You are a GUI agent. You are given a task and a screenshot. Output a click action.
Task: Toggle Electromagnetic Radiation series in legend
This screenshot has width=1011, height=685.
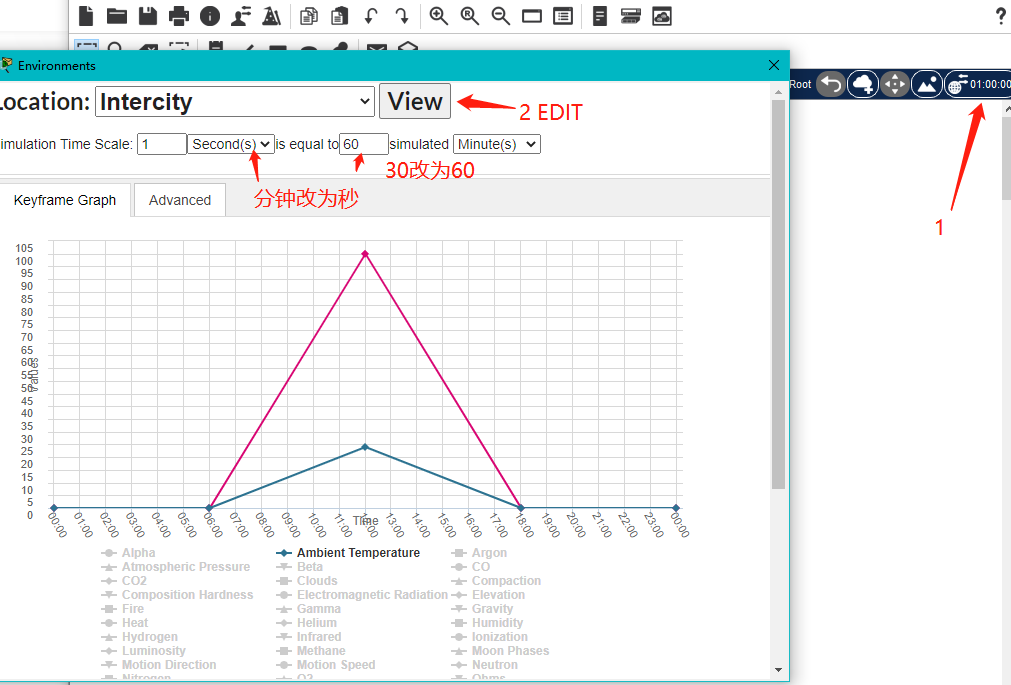[362, 595]
